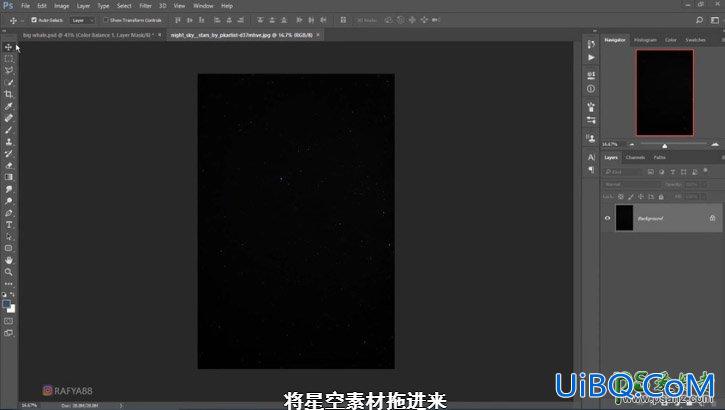Select the History Brush tool

(x=8, y=153)
